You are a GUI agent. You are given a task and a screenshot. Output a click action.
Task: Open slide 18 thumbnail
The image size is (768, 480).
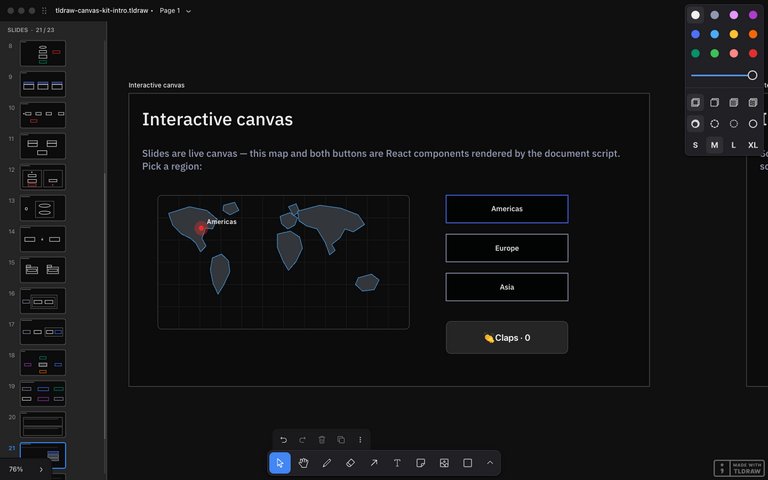43,362
